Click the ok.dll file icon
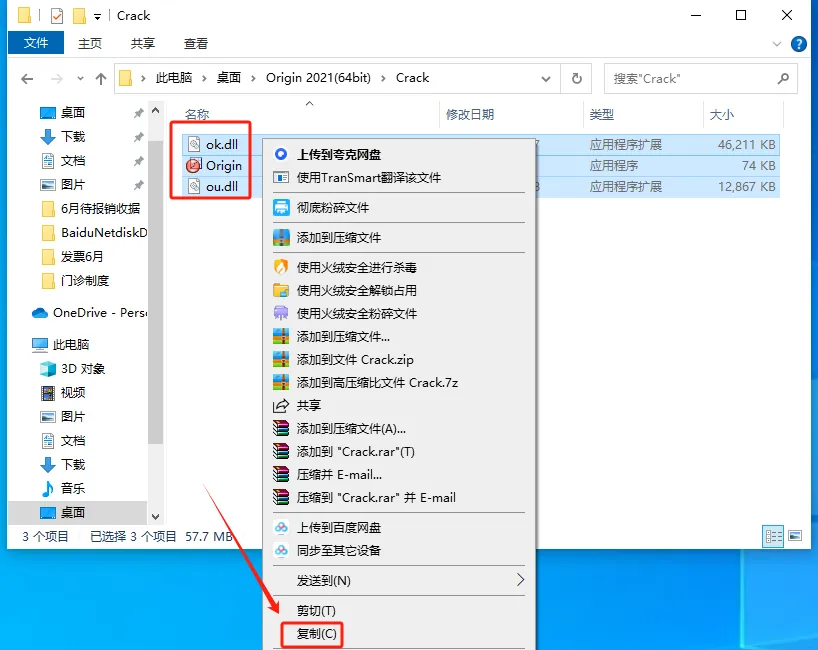The height and width of the screenshot is (650, 818). click(194, 144)
